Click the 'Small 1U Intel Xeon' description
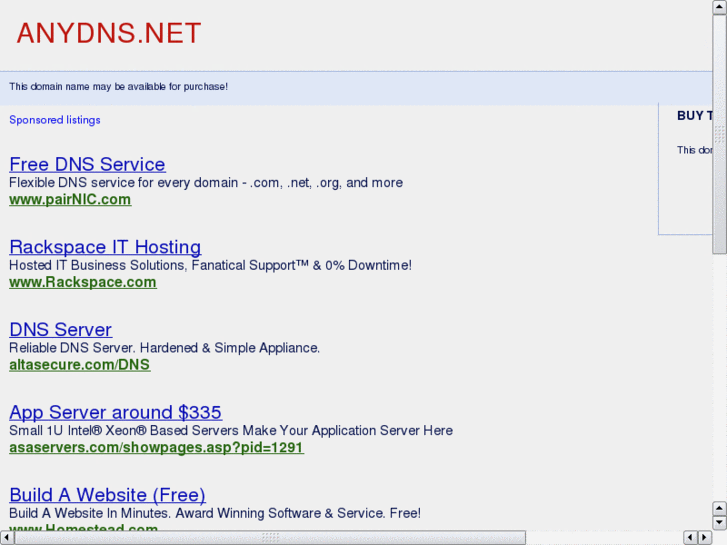This screenshot has height=545, width=727. 231,430
